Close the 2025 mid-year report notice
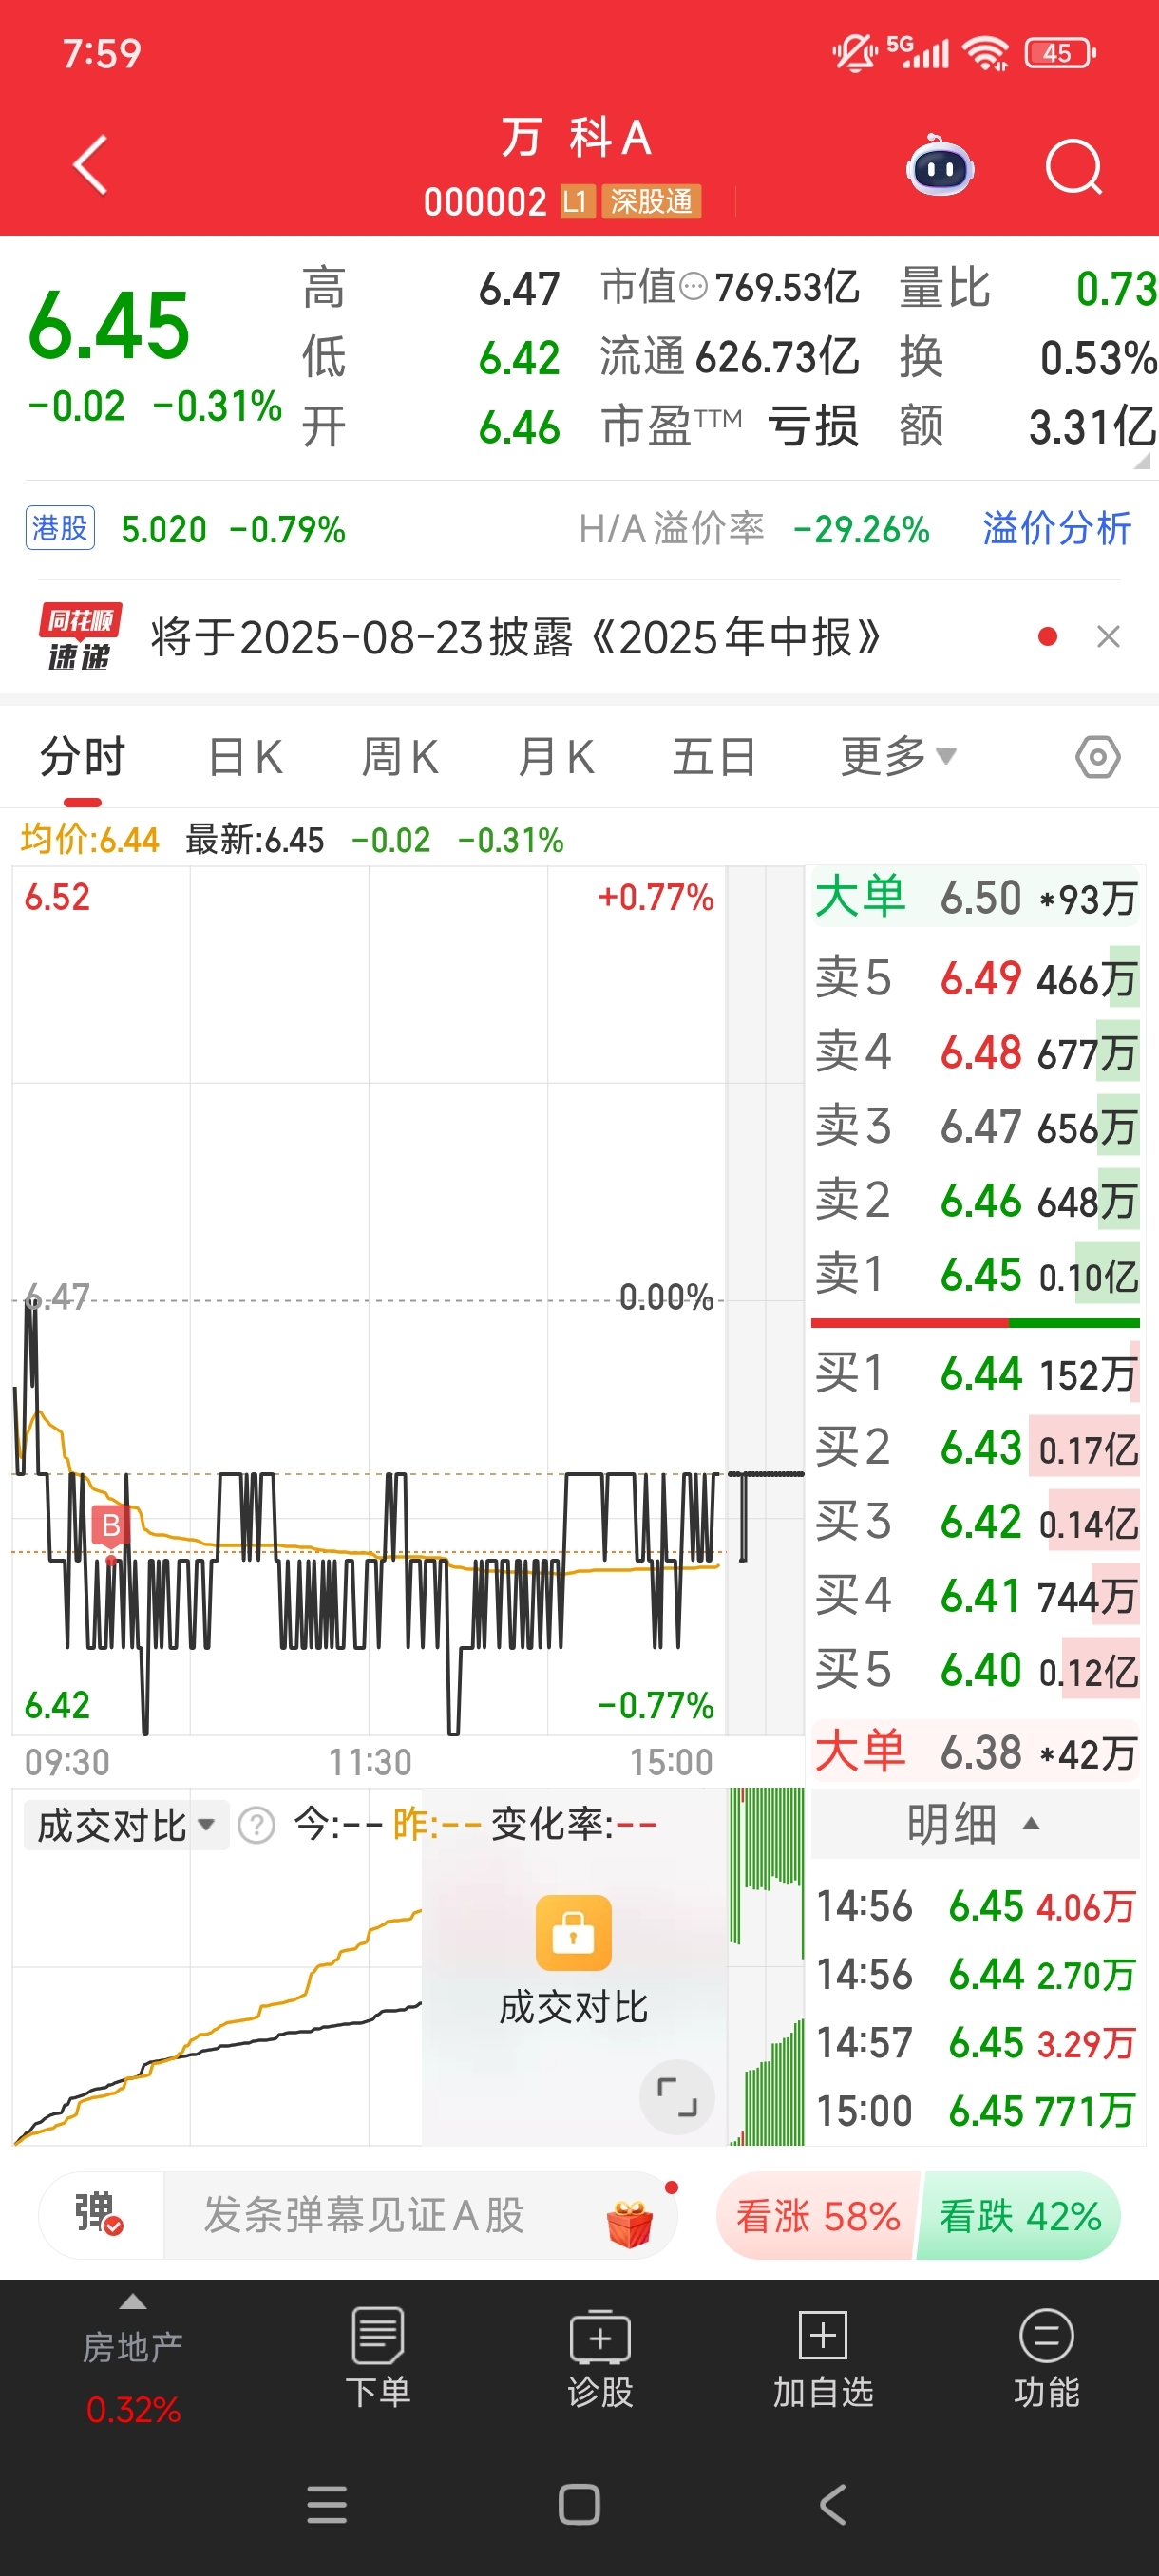This screenshot has height=2576, width=1159. coord(1108,636)
